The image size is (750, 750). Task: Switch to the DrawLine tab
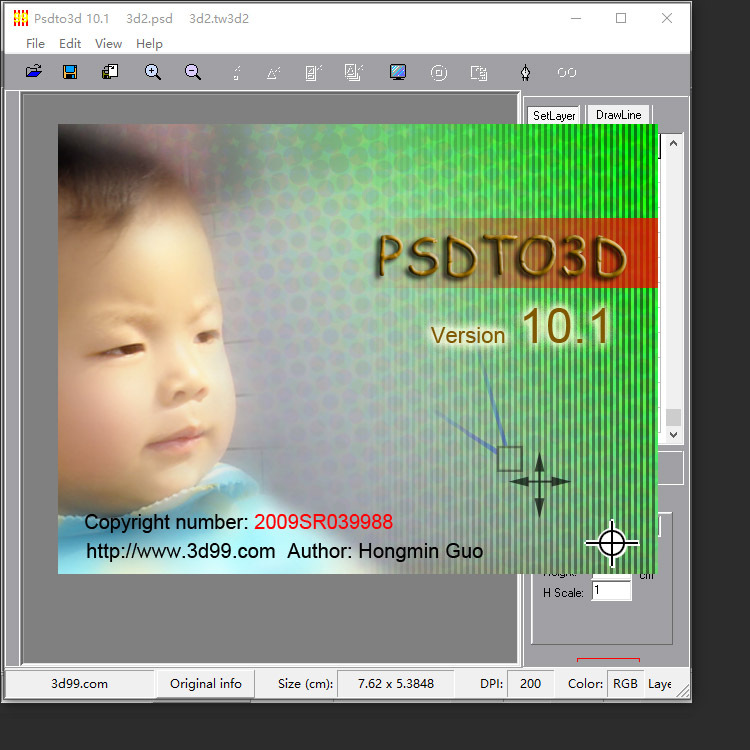point(618,115)
